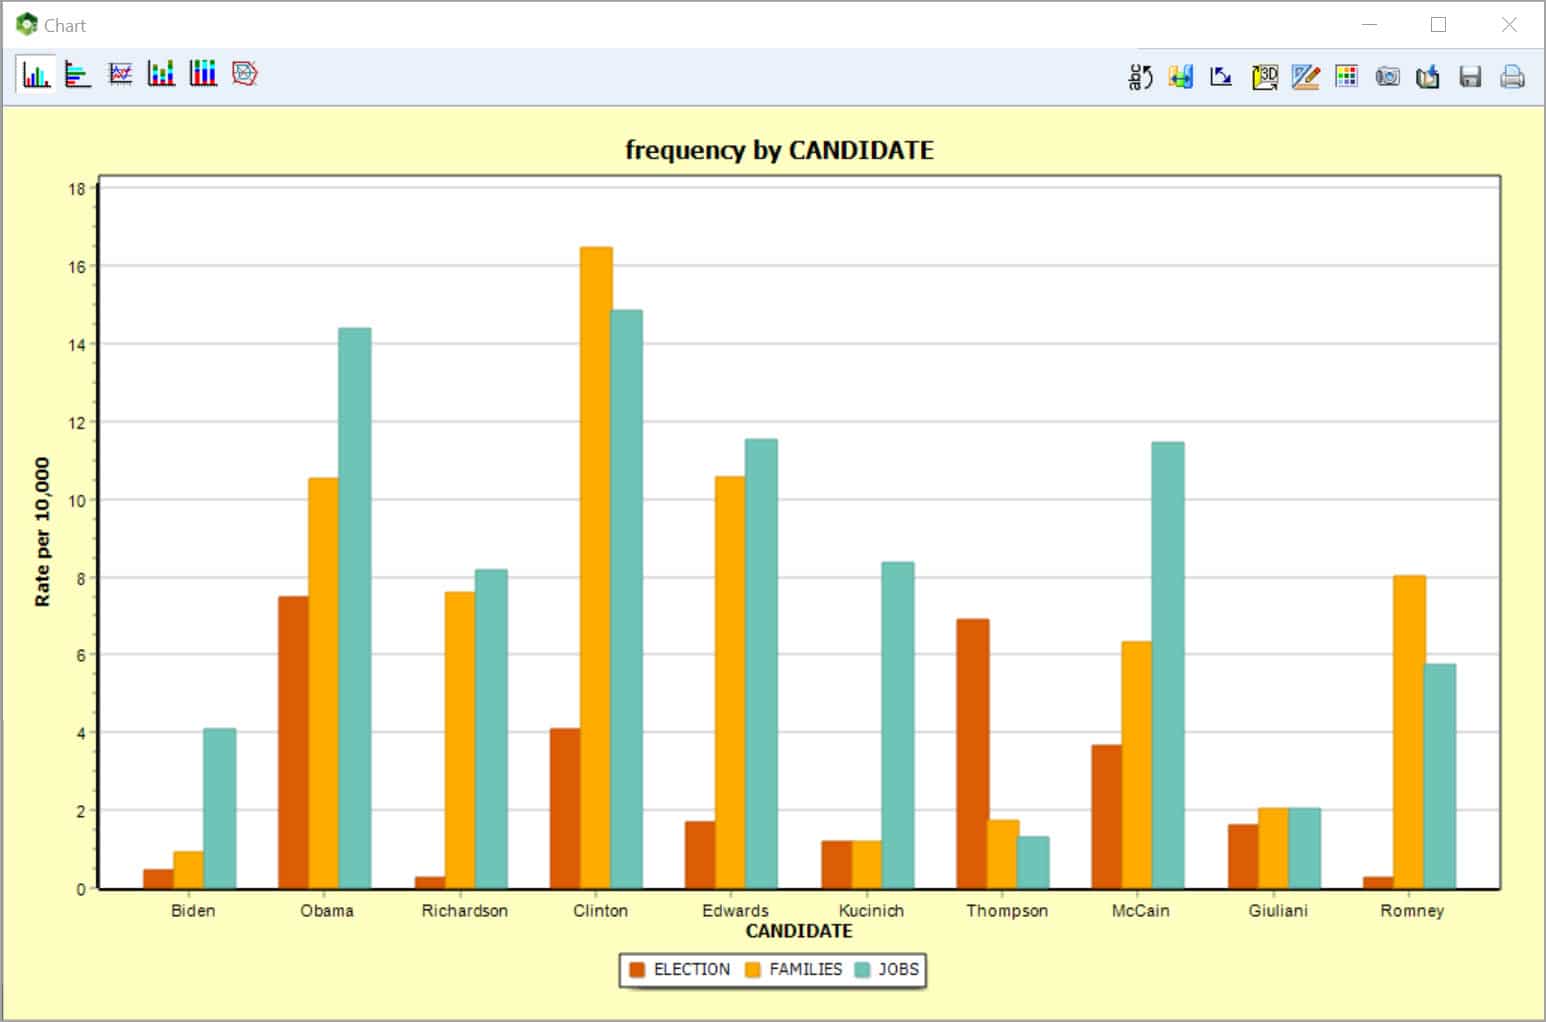Save the chart with the floppy disk icon
This screenshot has height=1022, width=1546.
tap(1470, 77)
